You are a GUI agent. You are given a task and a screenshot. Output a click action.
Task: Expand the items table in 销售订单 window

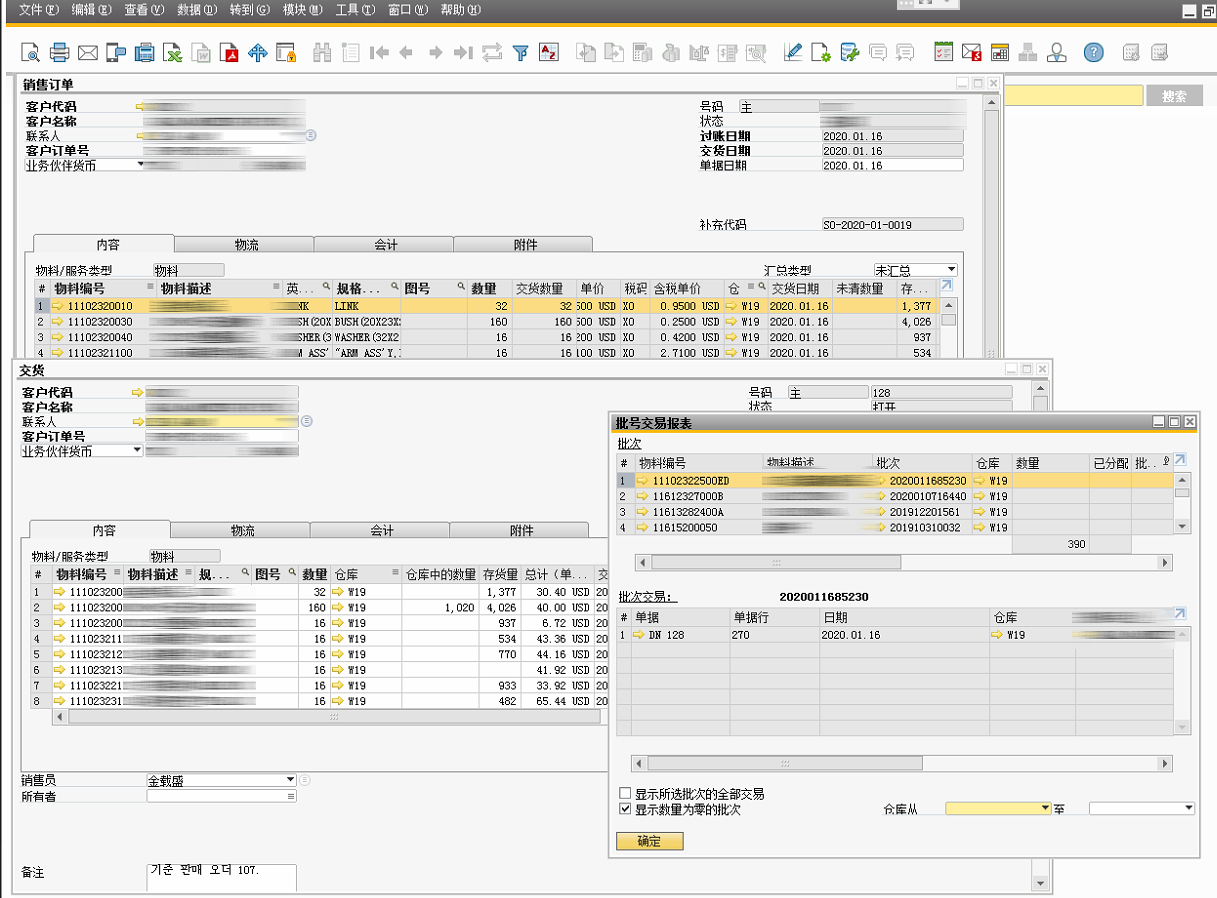[x=947, y=286]
